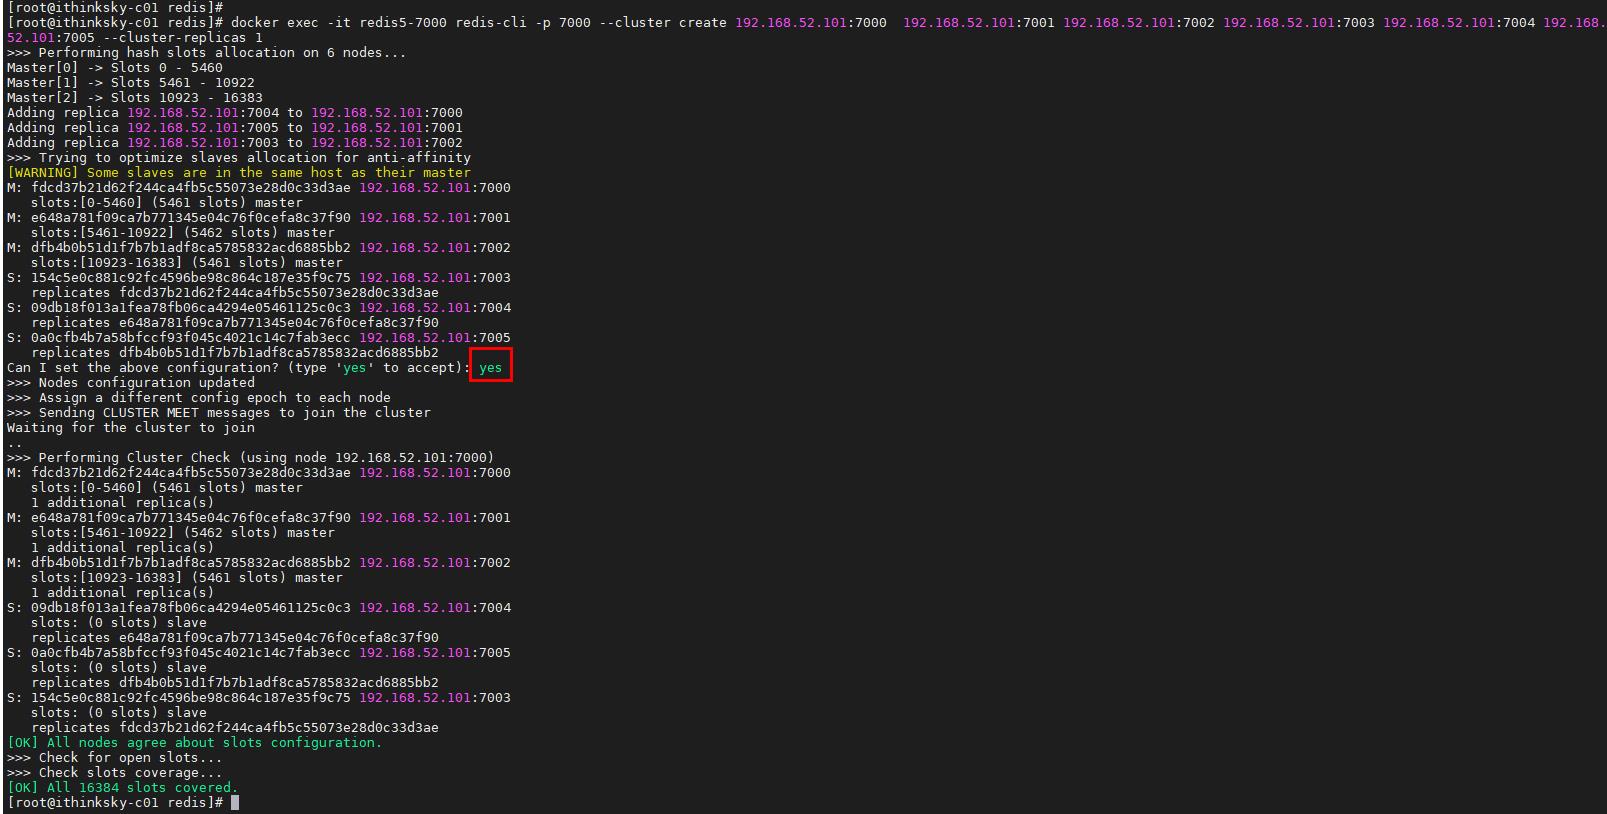This screenshot has width=1607, height=814.
Task: Click '--cluster-replicas 1' at the command's end
Action: coord(182,37)
